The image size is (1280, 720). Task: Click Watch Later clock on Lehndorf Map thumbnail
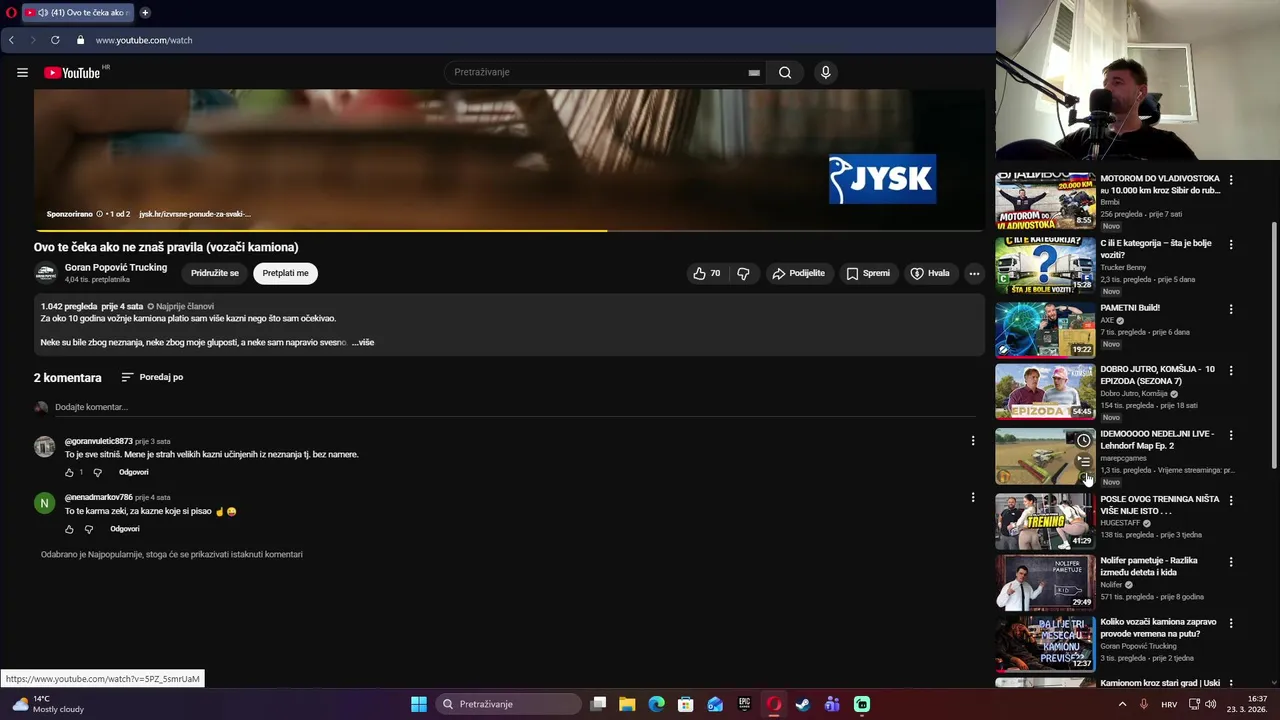pos(1084,440)
